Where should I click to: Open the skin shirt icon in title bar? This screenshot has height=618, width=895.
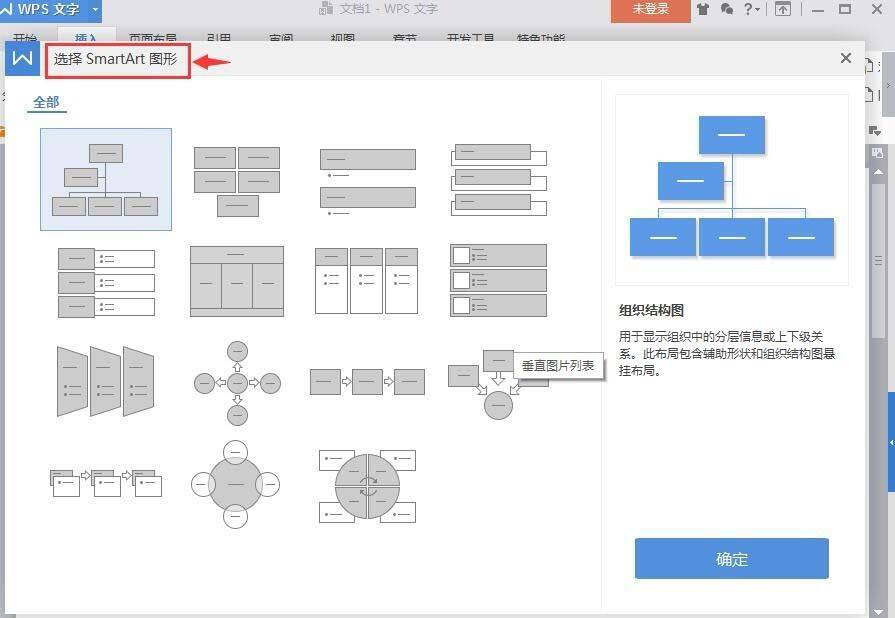click(703, 9)
